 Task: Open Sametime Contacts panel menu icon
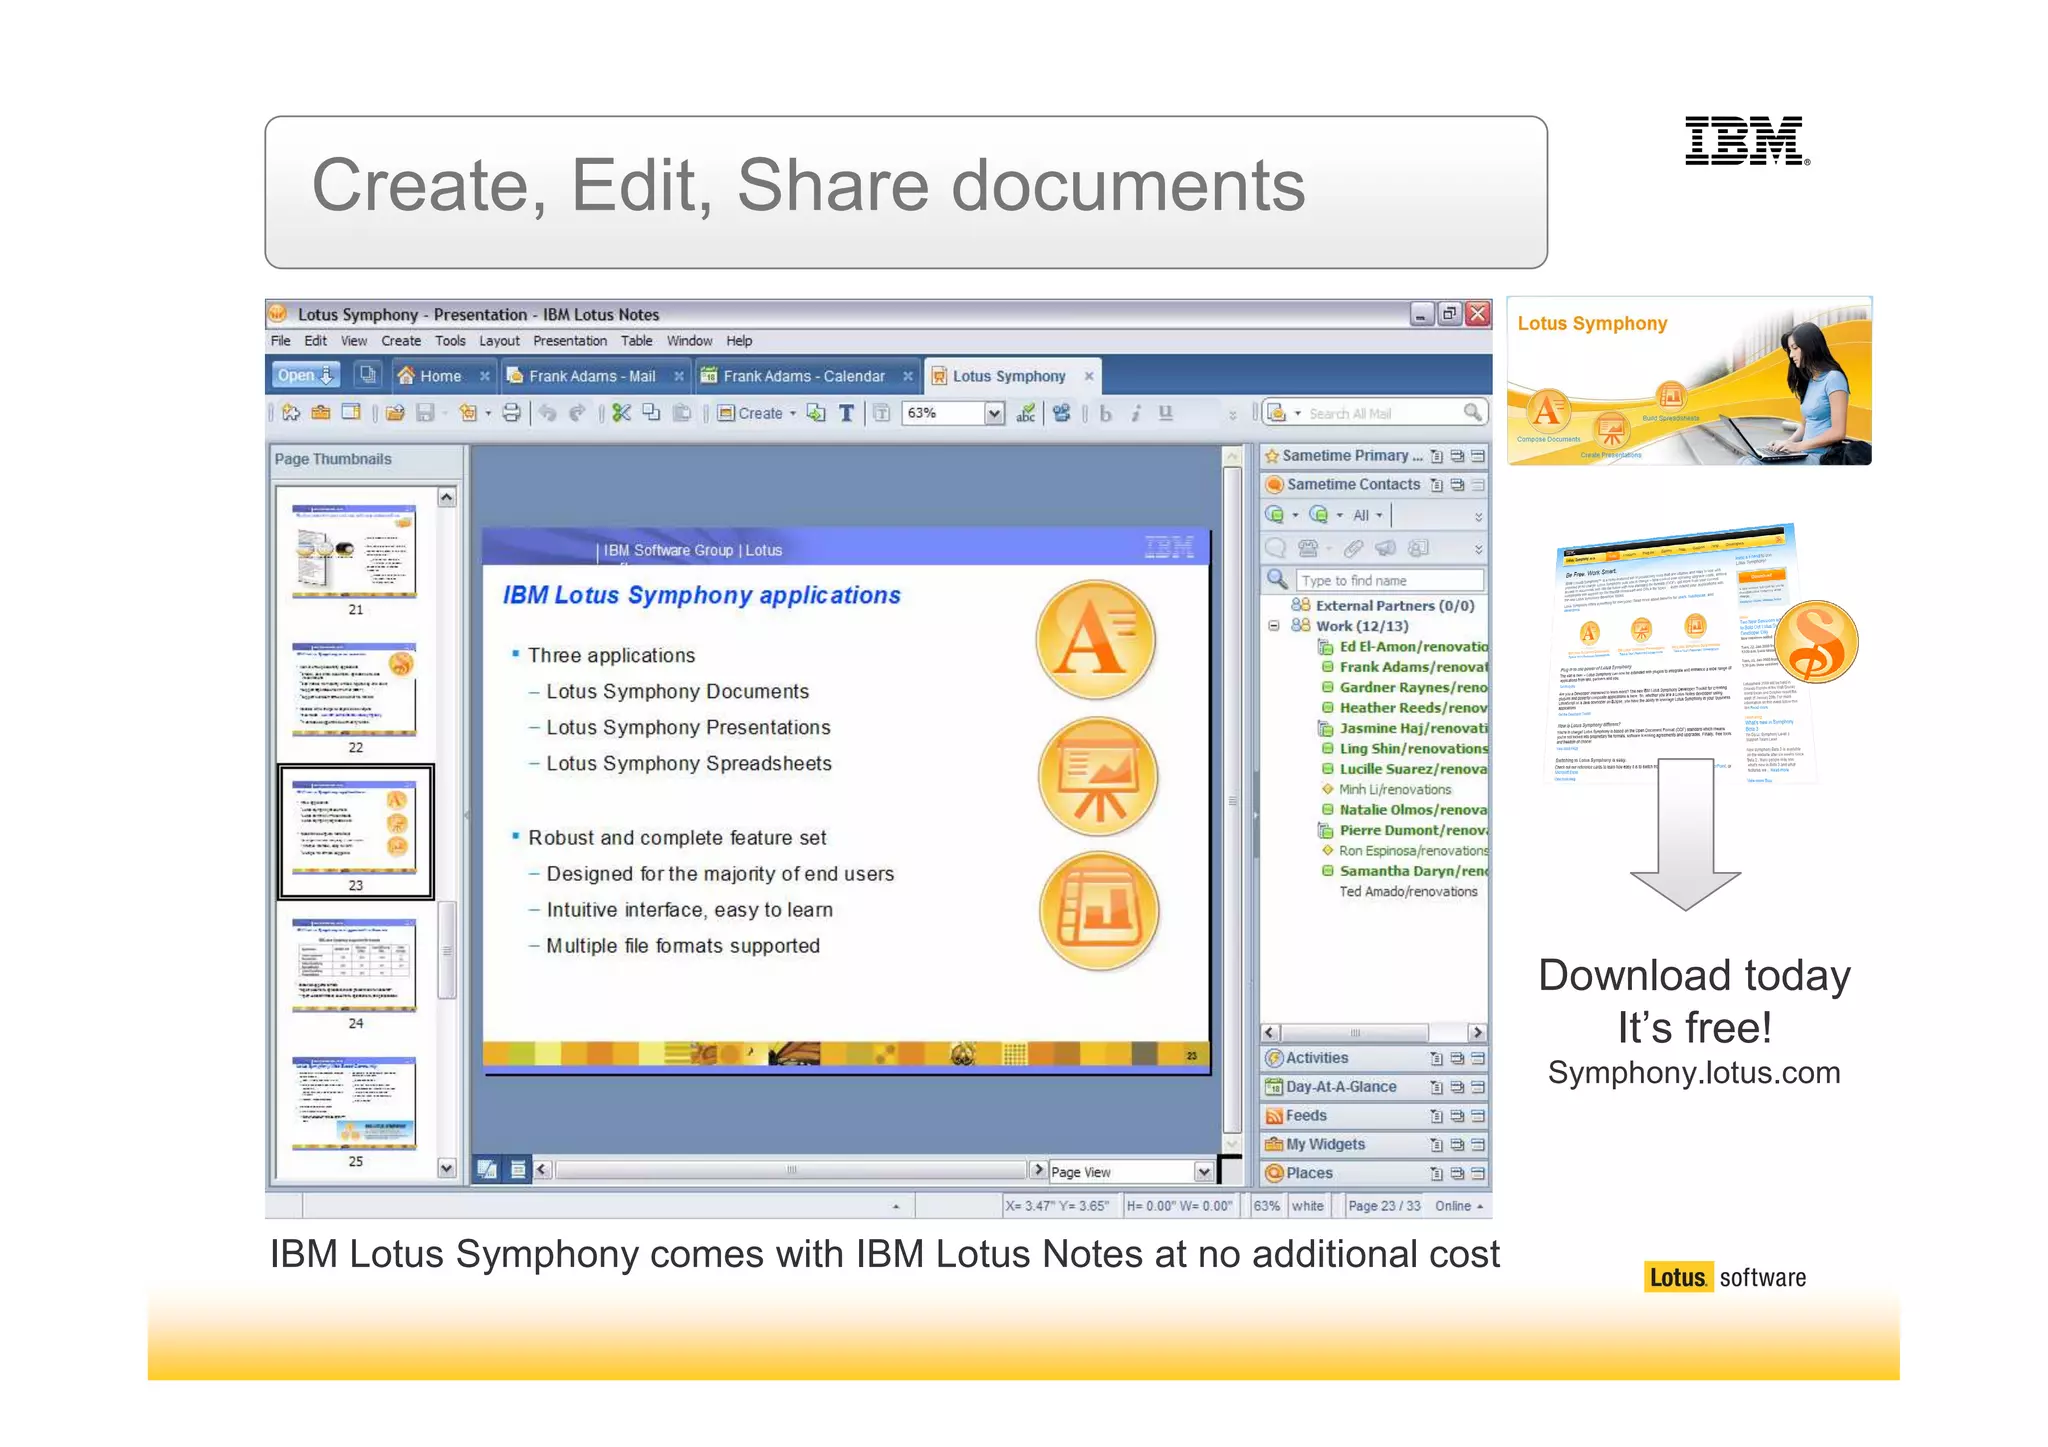(1436, 485)
